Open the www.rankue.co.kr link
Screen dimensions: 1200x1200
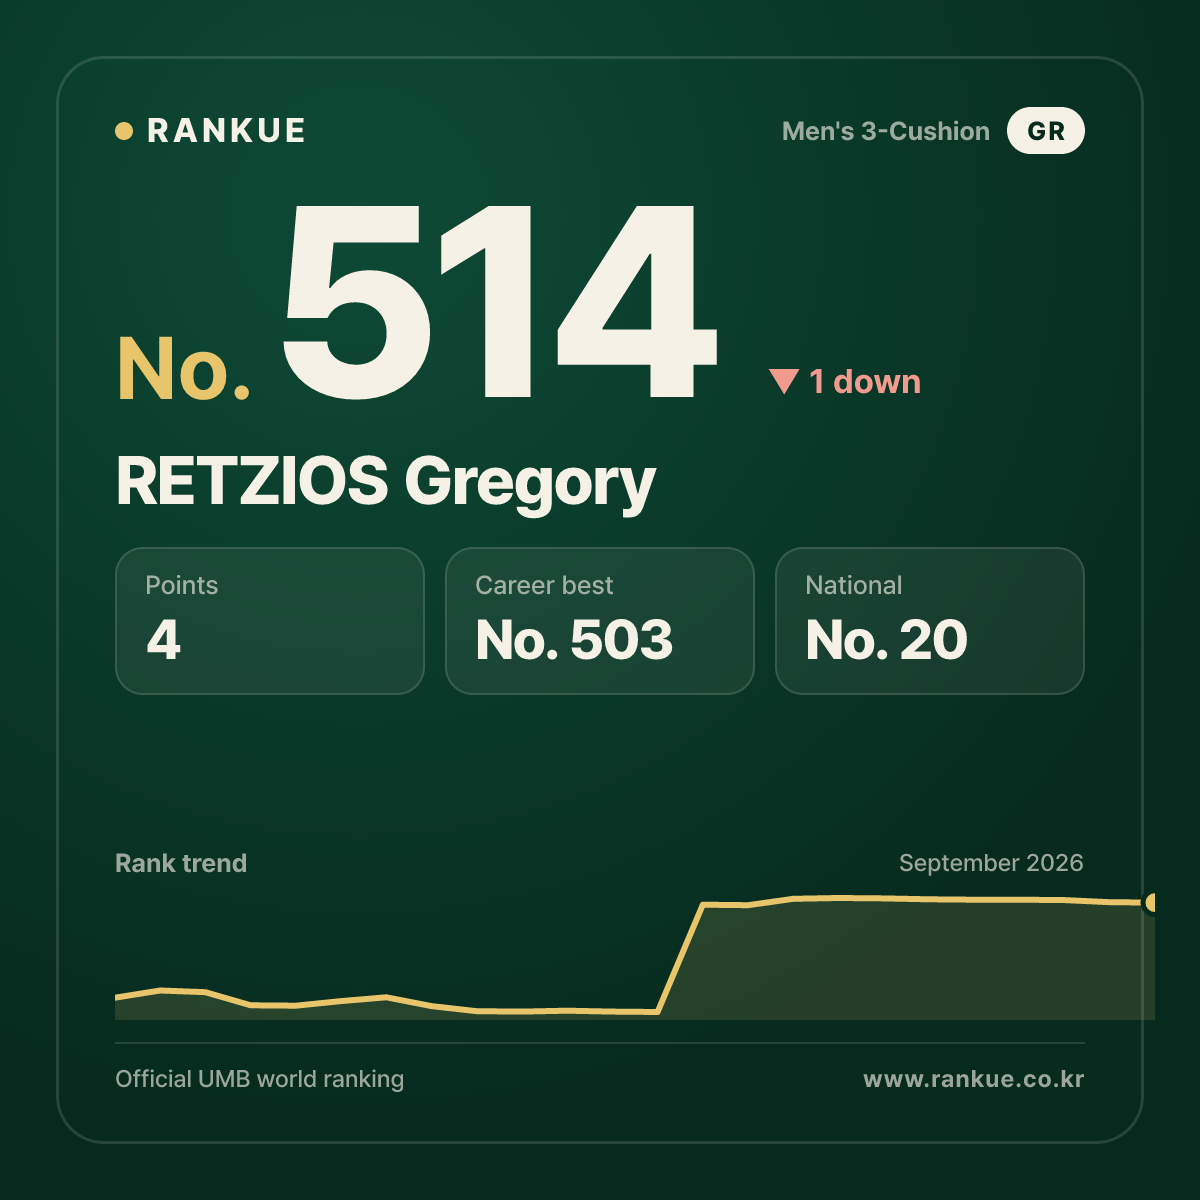974,1079
